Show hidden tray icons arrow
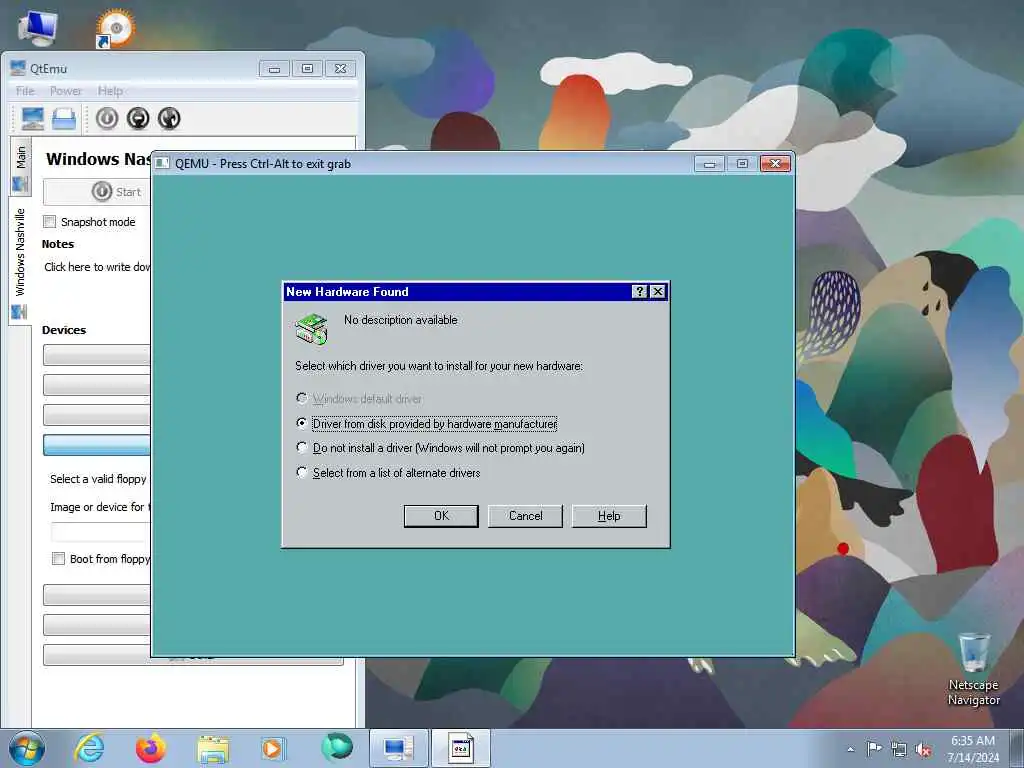Viewport: 1024px width, 768px height. (x=850, y=749)
